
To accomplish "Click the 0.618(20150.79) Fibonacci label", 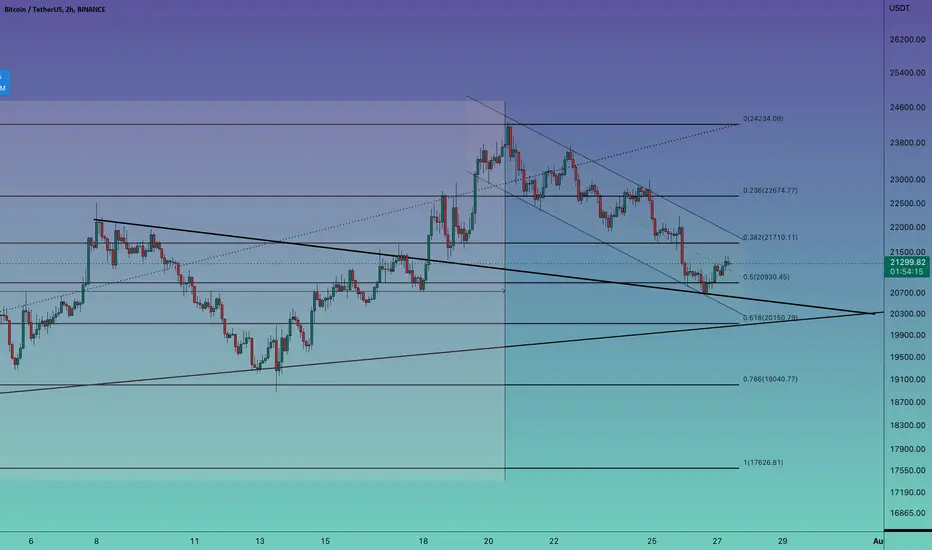I will point(770,318).
